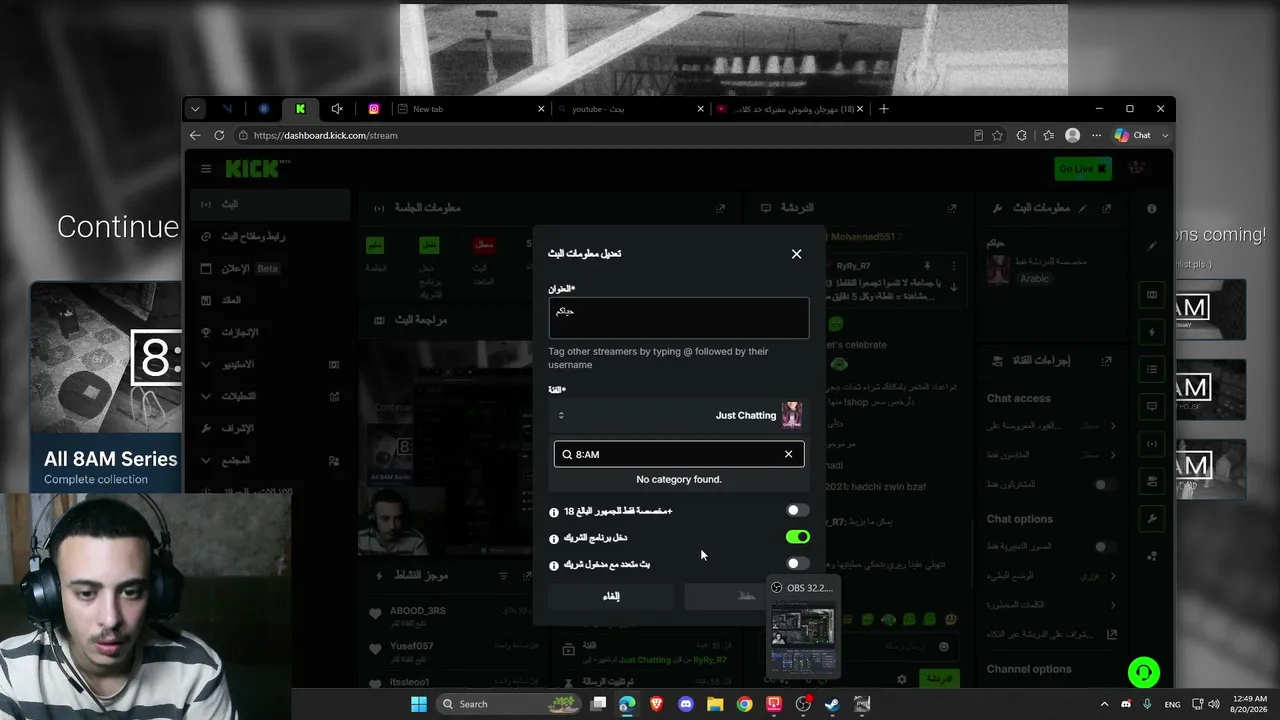Pop out the chat panel
Screen dimensions: 1280x720
tap(952, 208)
